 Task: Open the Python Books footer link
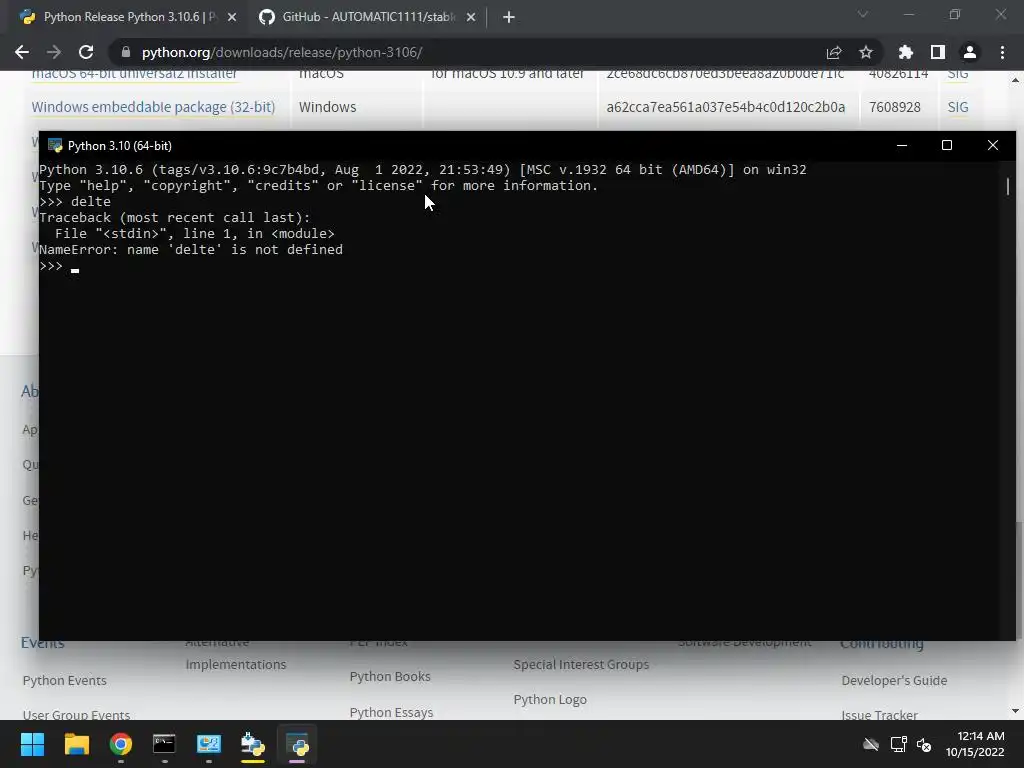click(390, 677)
